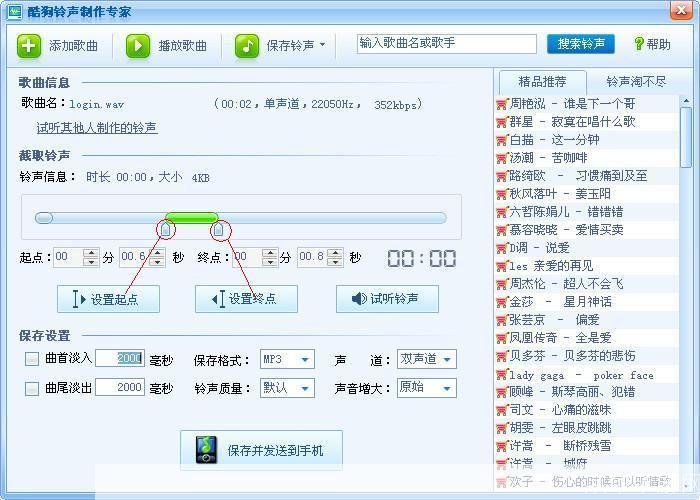Click the 设置起点 button
Image resolution: width=700 pixels, height=500 pixels.
(x=108, y=299)
